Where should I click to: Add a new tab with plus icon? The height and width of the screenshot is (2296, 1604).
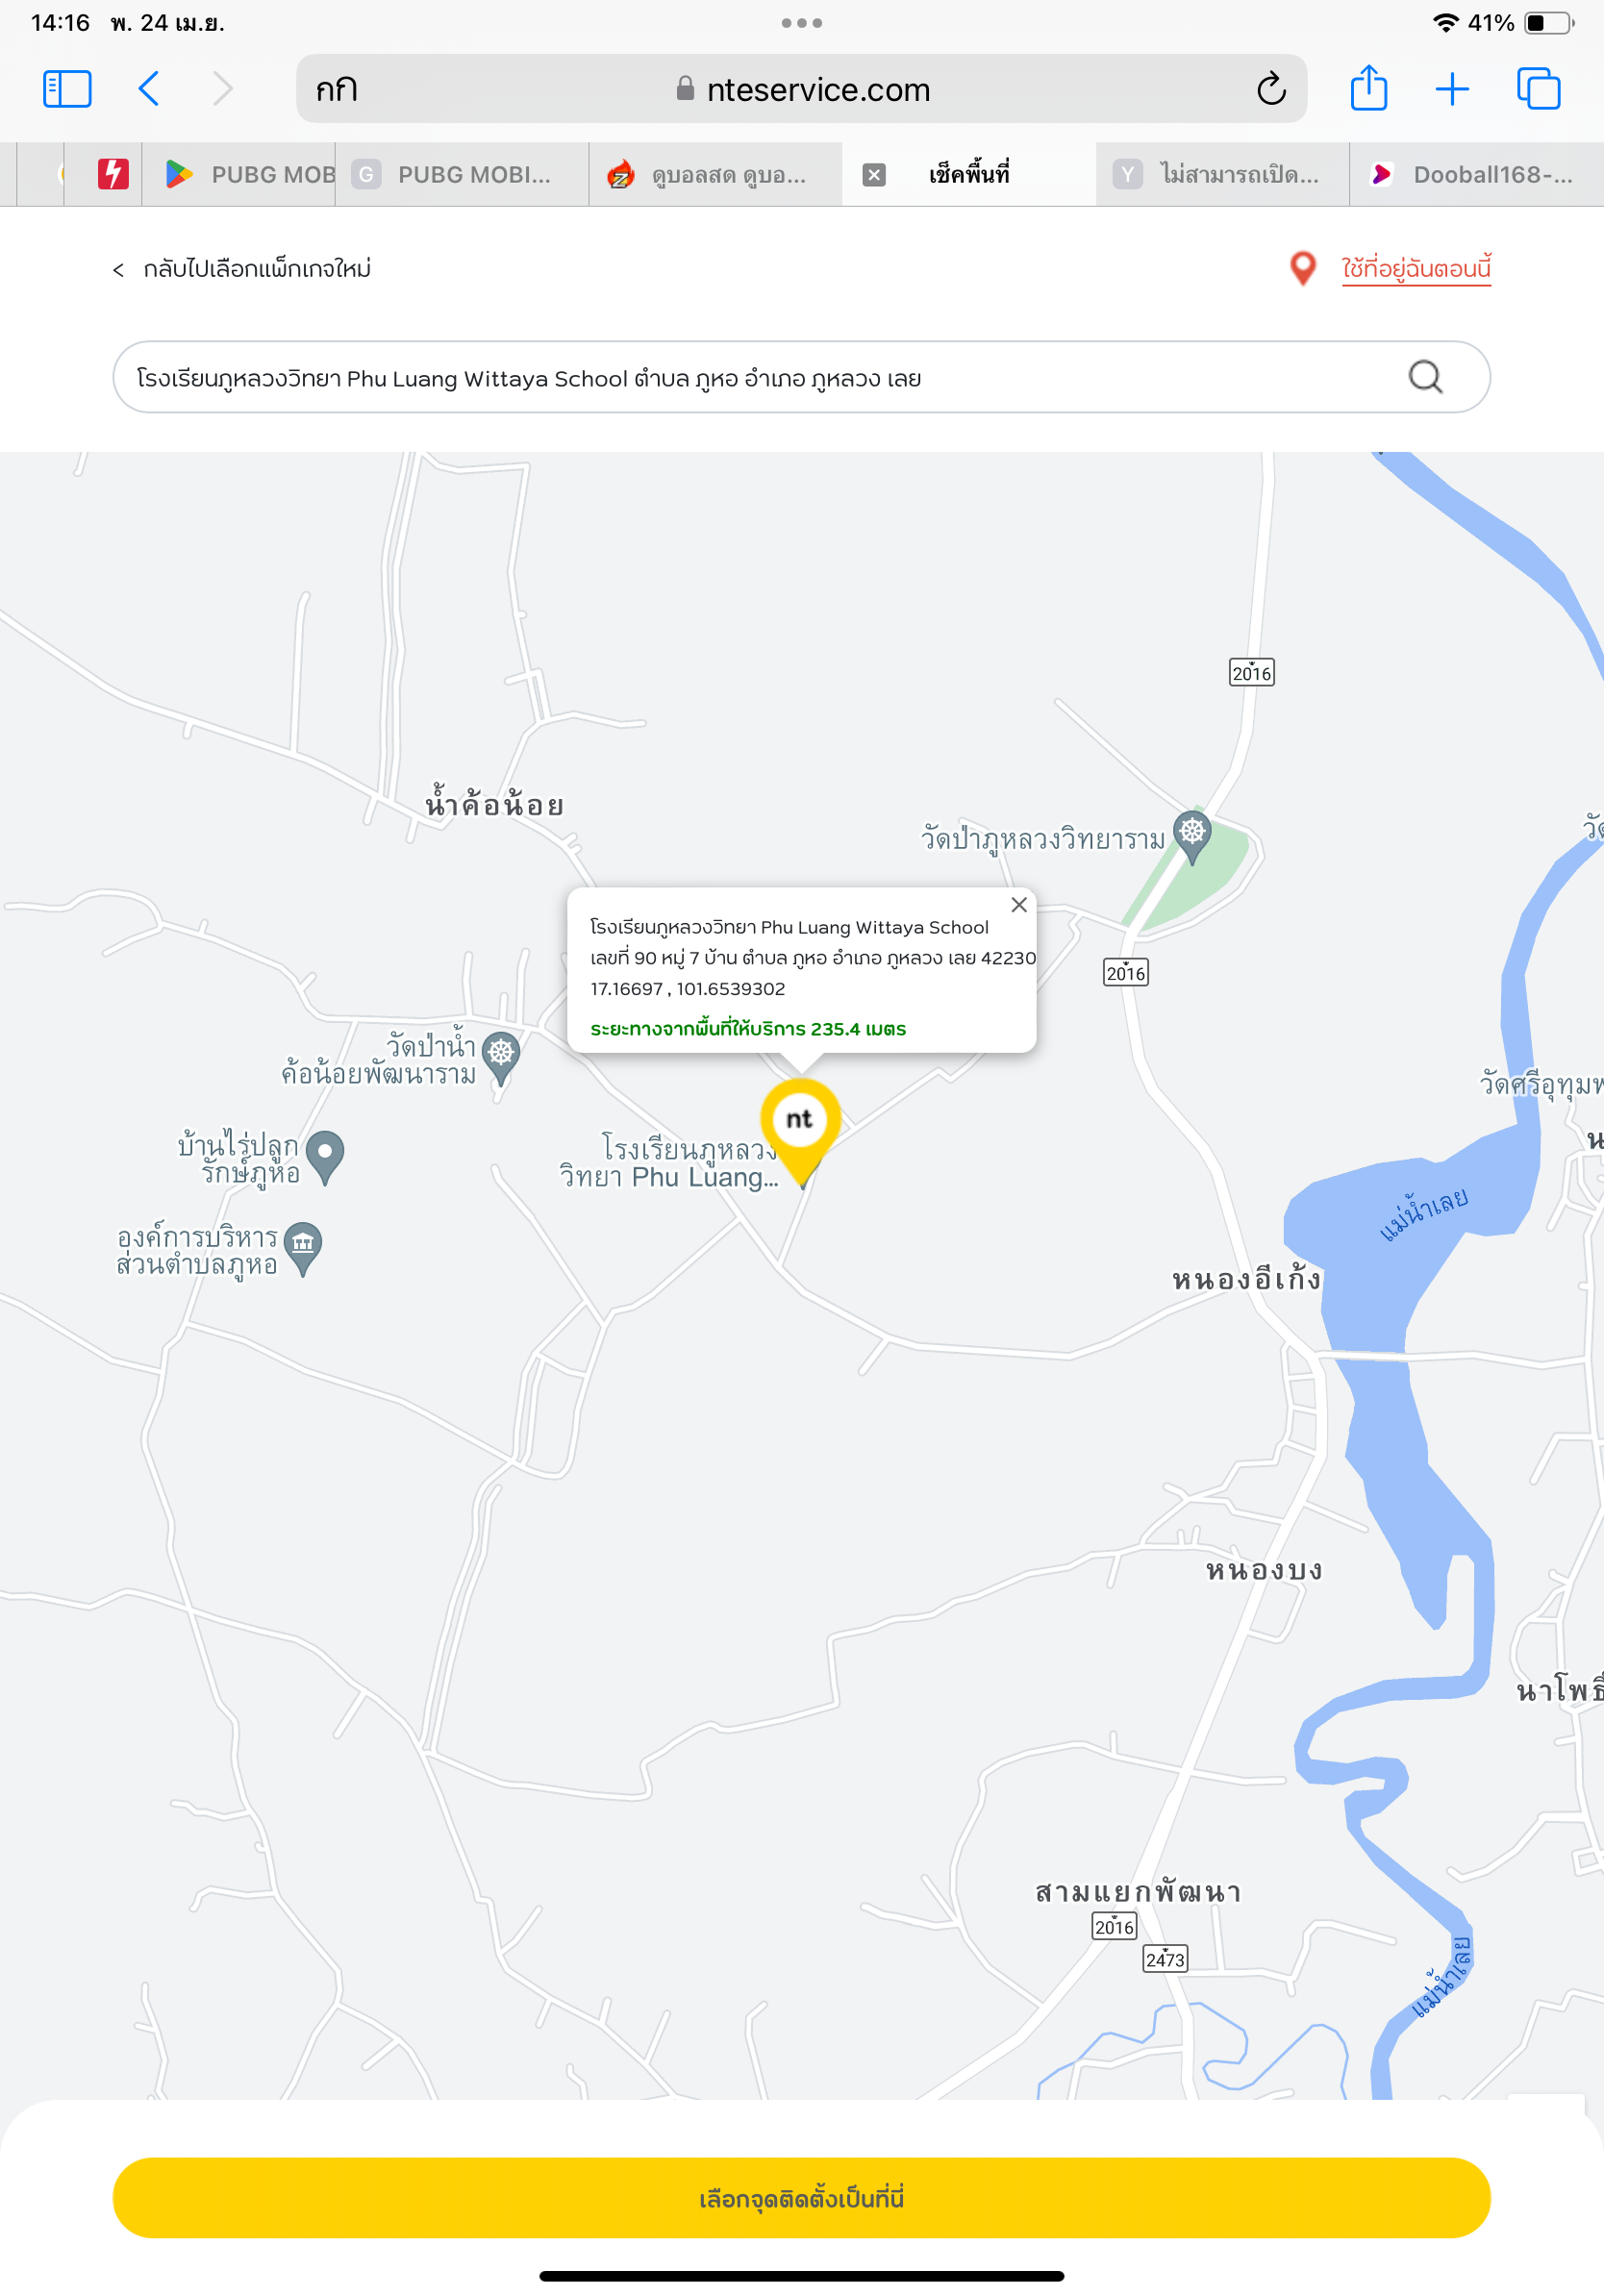tap(1452, 89)
